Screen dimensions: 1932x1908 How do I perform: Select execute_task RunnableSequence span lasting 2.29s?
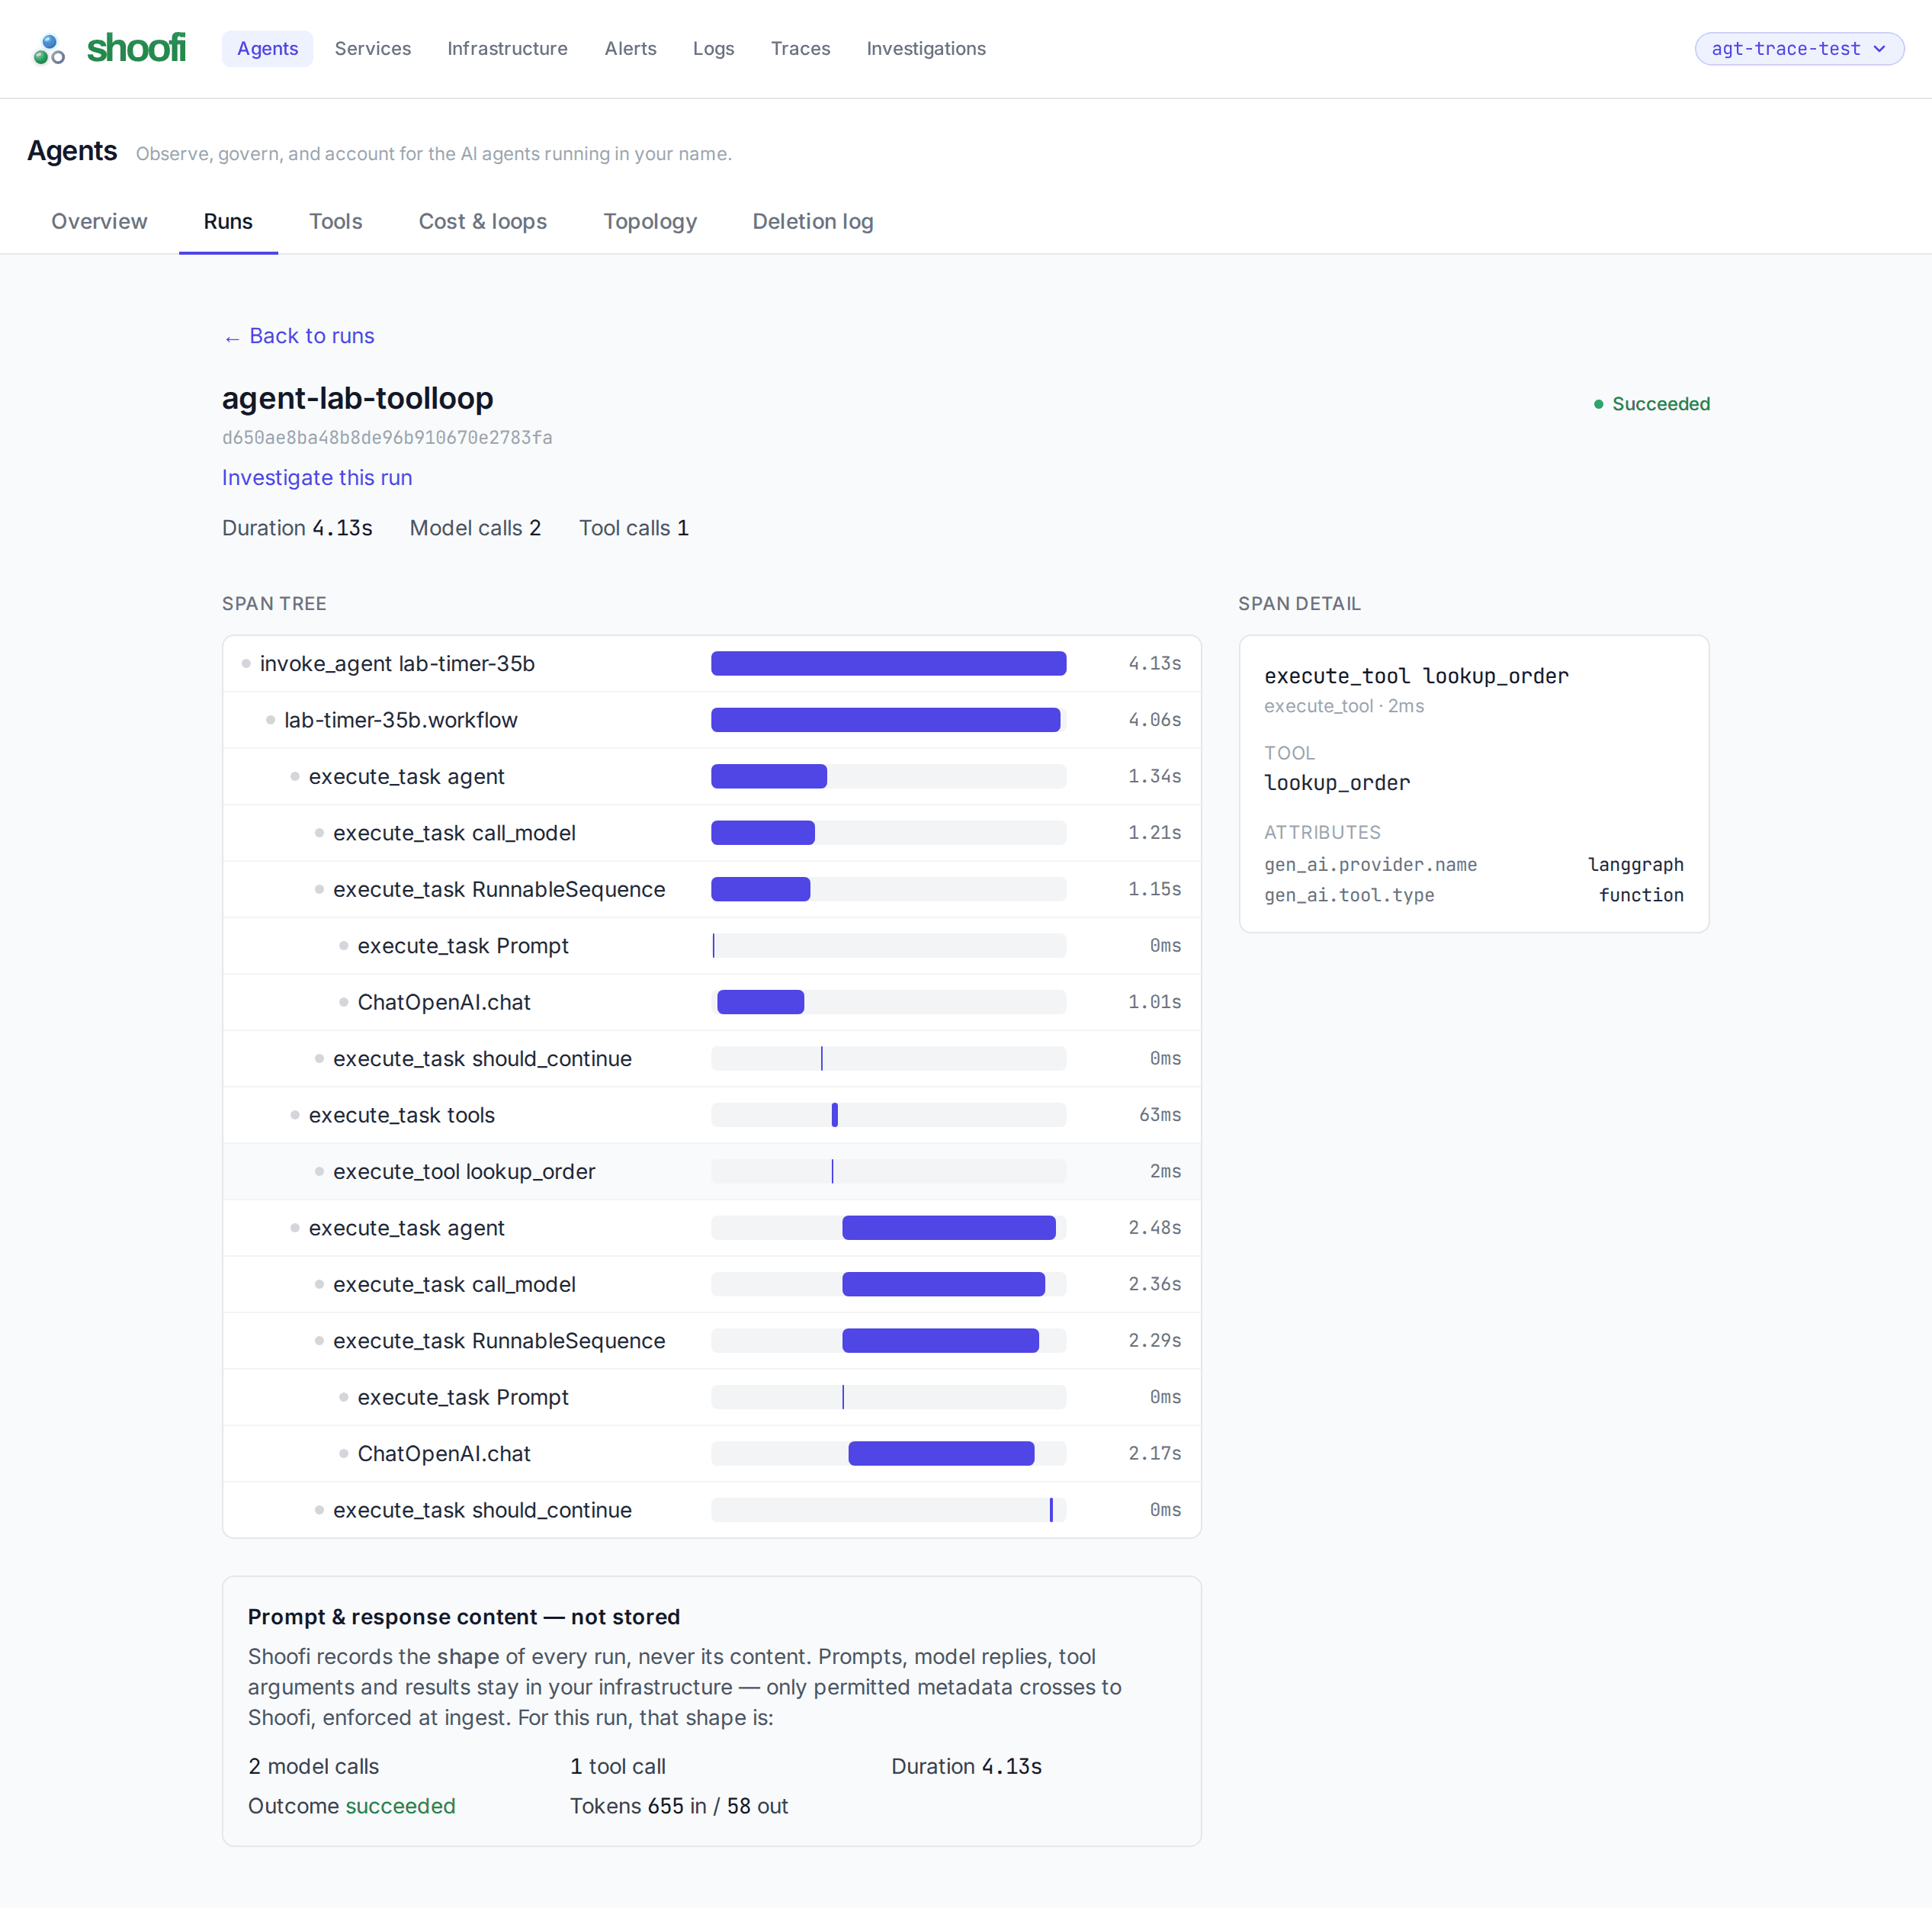[711, 1341]
